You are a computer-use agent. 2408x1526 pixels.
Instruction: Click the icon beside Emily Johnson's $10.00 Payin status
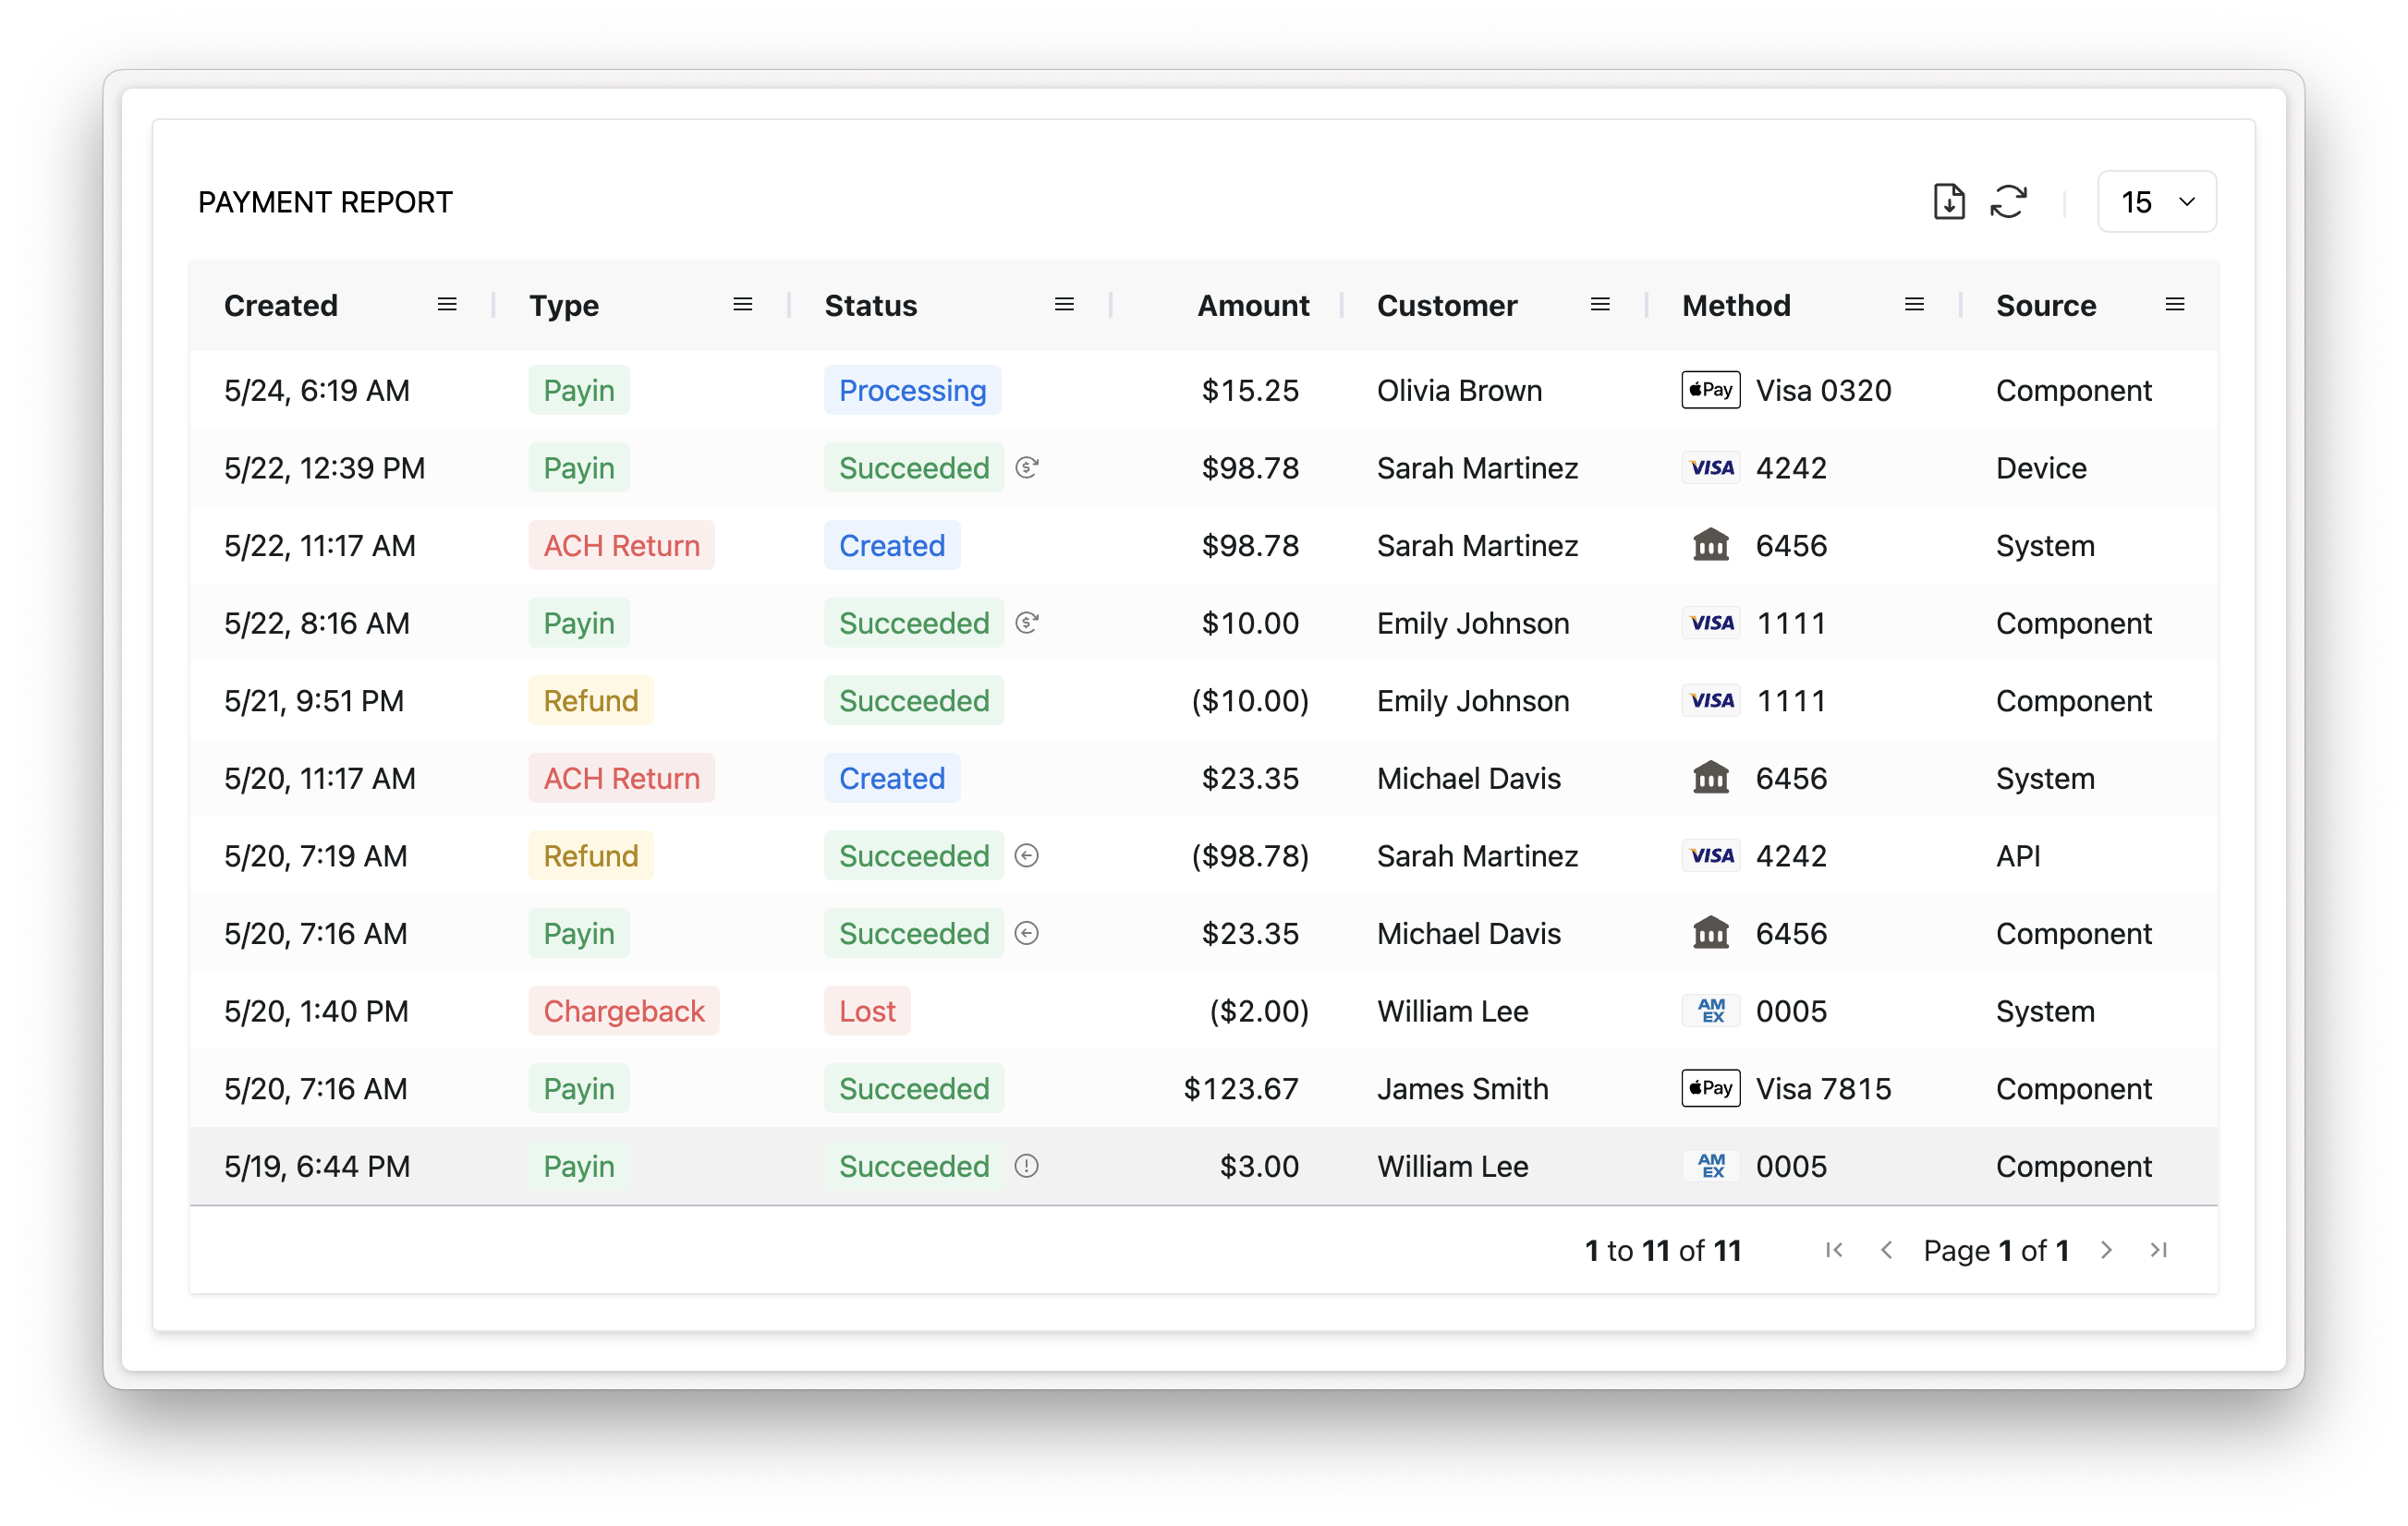coord(1026,623)
